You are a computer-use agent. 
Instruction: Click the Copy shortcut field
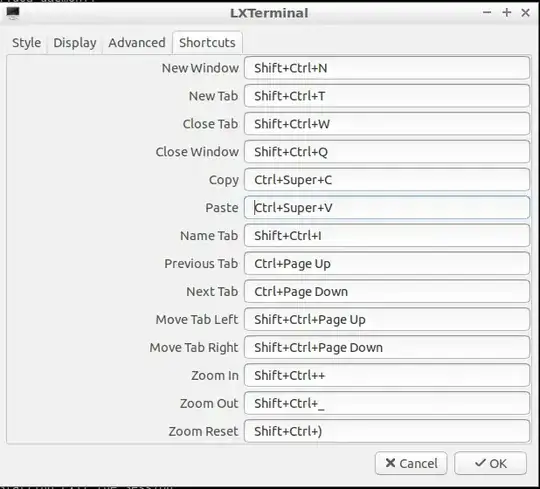pos(387,180)
